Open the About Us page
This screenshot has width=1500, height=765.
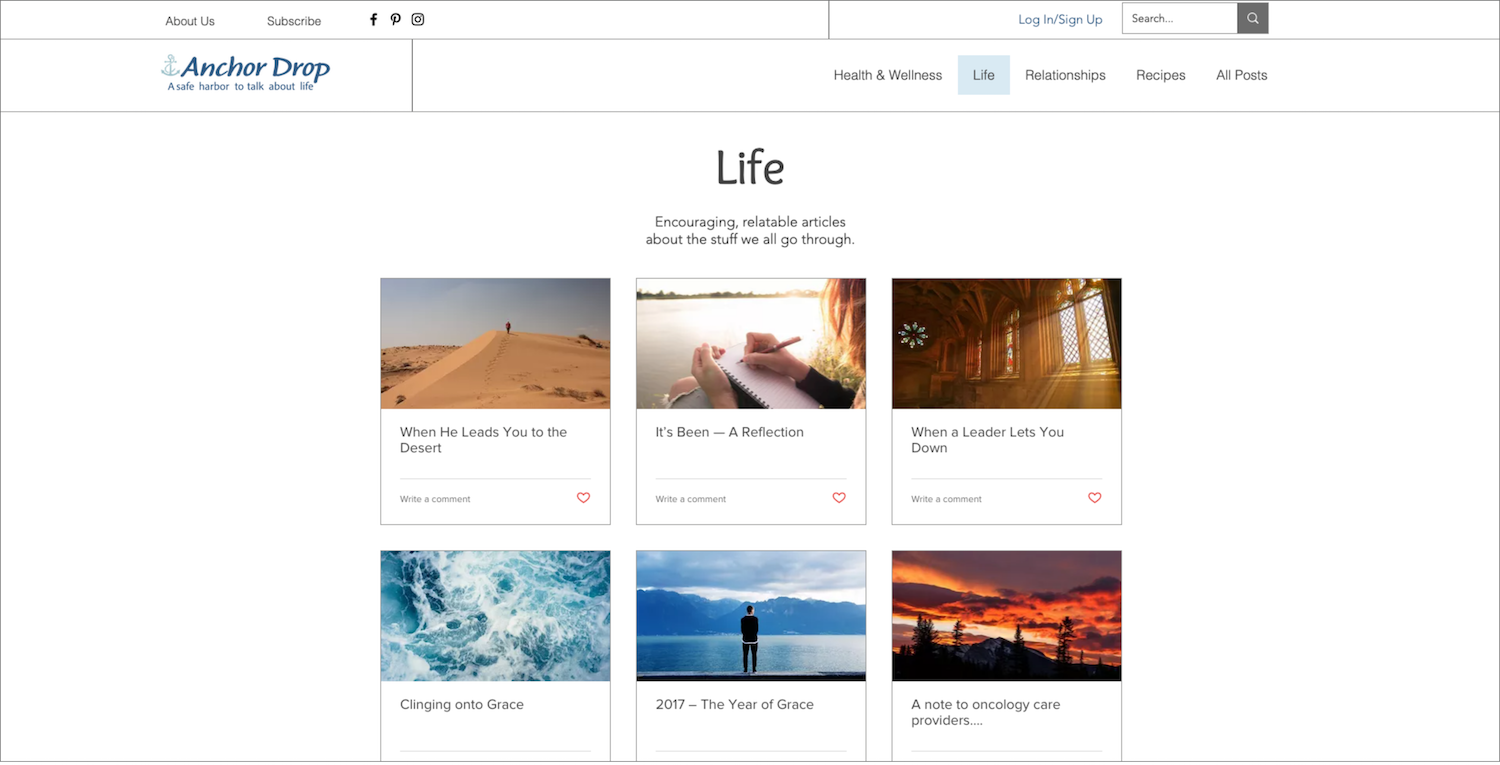pyautogui.click(x=190, y=21)
